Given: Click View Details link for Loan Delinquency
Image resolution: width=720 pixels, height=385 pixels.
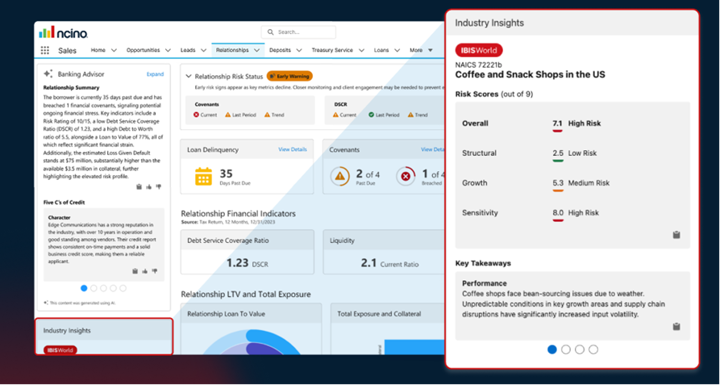Looking at the screenshot, I should point(292,149).
